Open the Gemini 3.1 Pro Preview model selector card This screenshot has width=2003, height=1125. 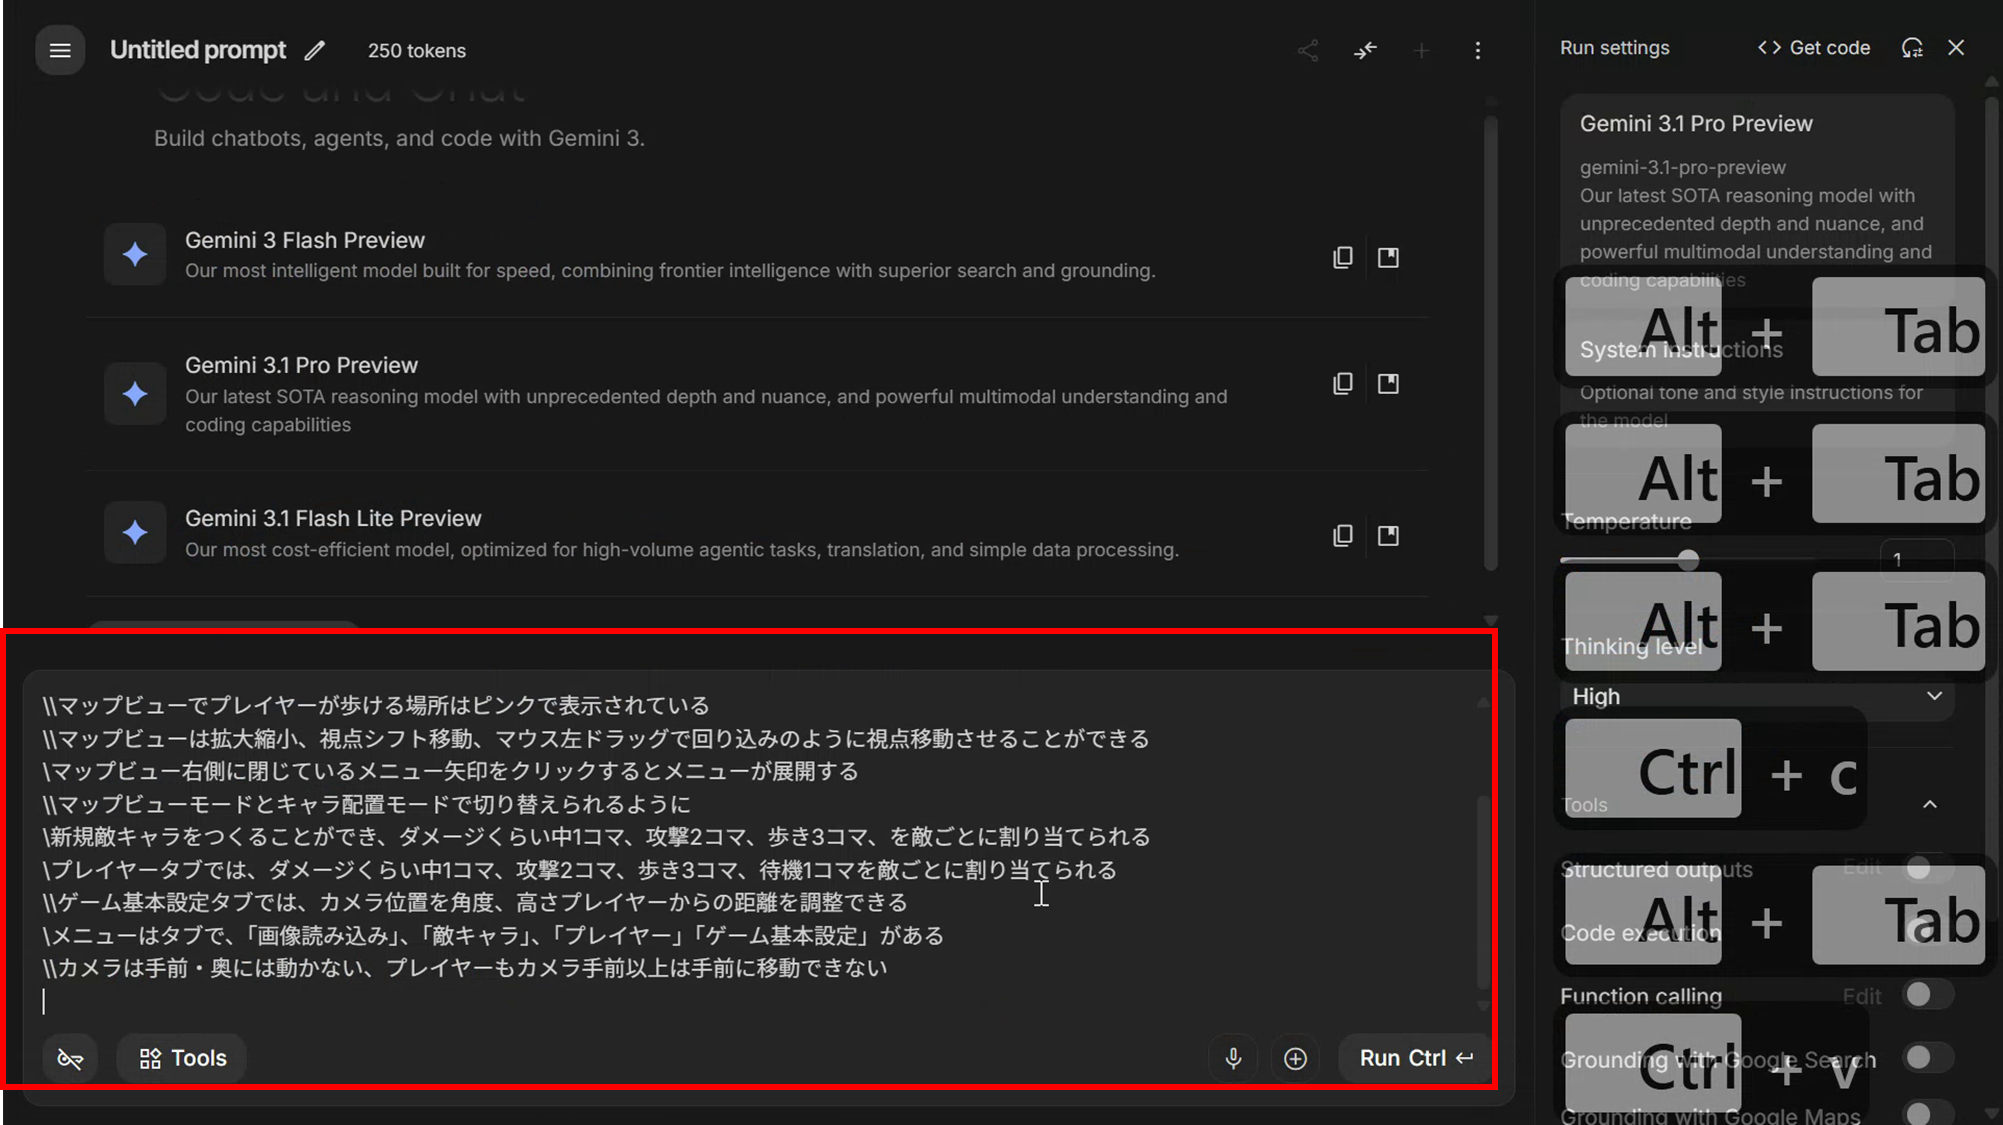pos(1757,200)
